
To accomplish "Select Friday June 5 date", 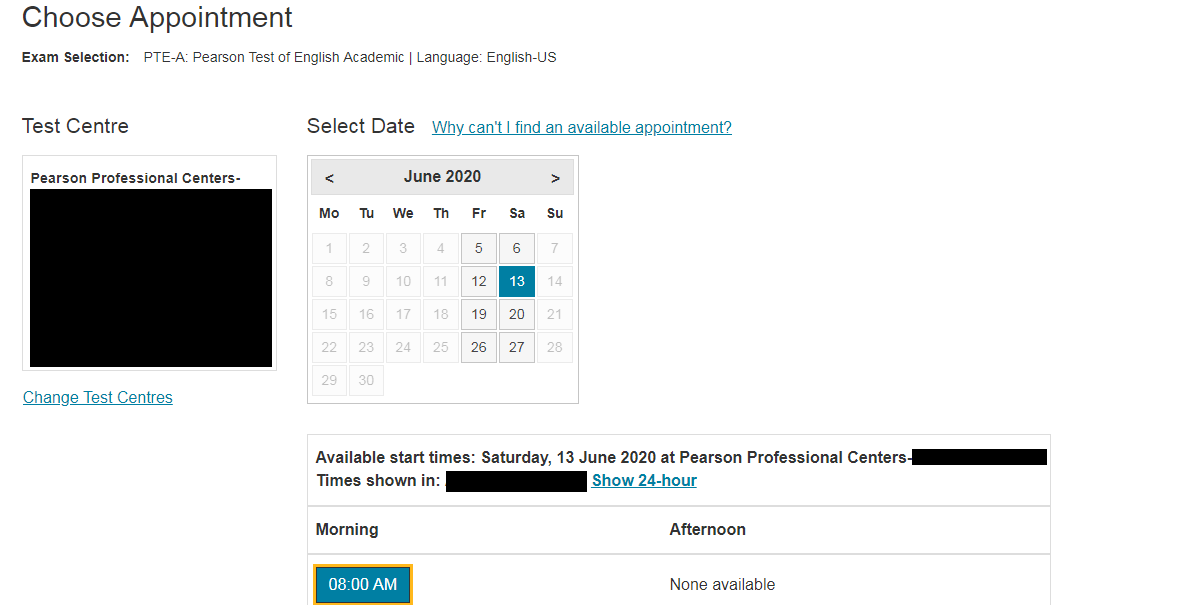I will point(479,248).
